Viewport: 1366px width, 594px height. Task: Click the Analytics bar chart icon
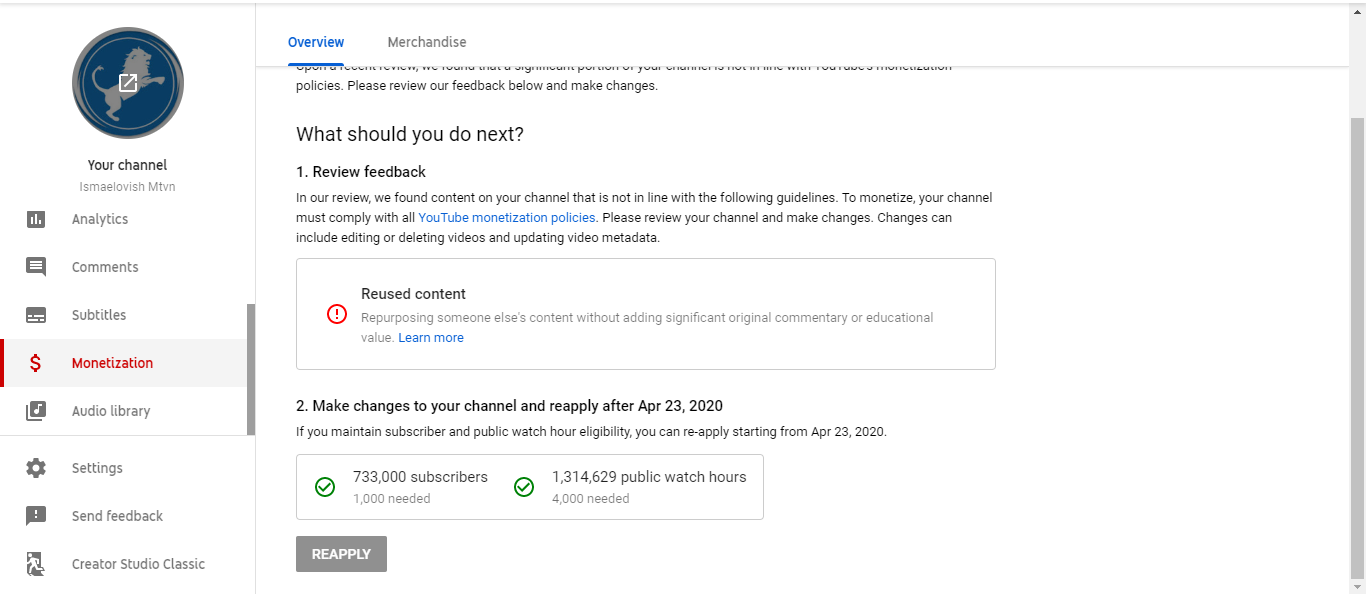[36, 219]
